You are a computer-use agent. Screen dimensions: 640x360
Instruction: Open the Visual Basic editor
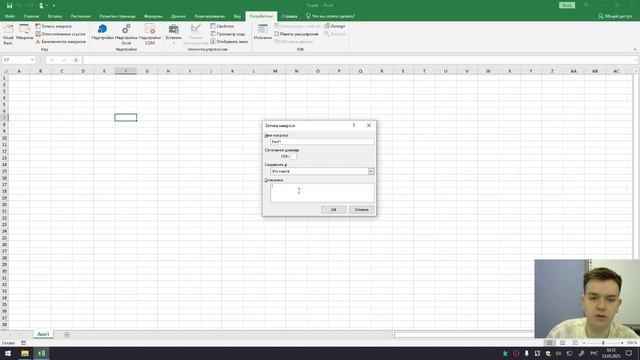[8, 34]
